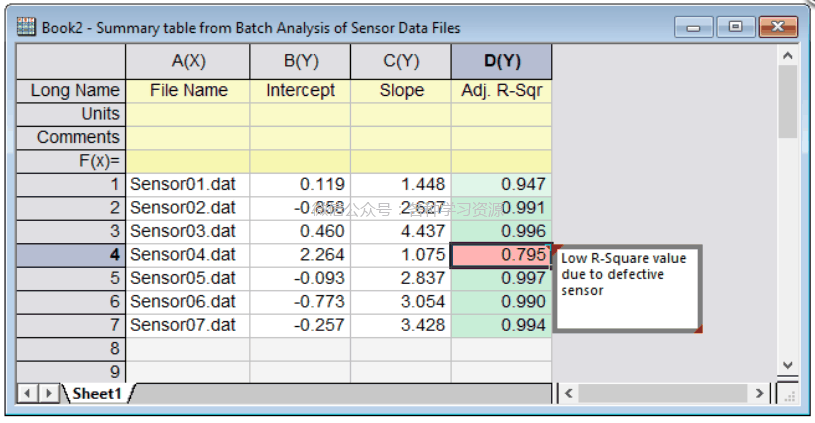The height and width of the screenshot is (423, 815).
Task: Click the next sheet navigation arrow
Action: click(x=47, y=394)
